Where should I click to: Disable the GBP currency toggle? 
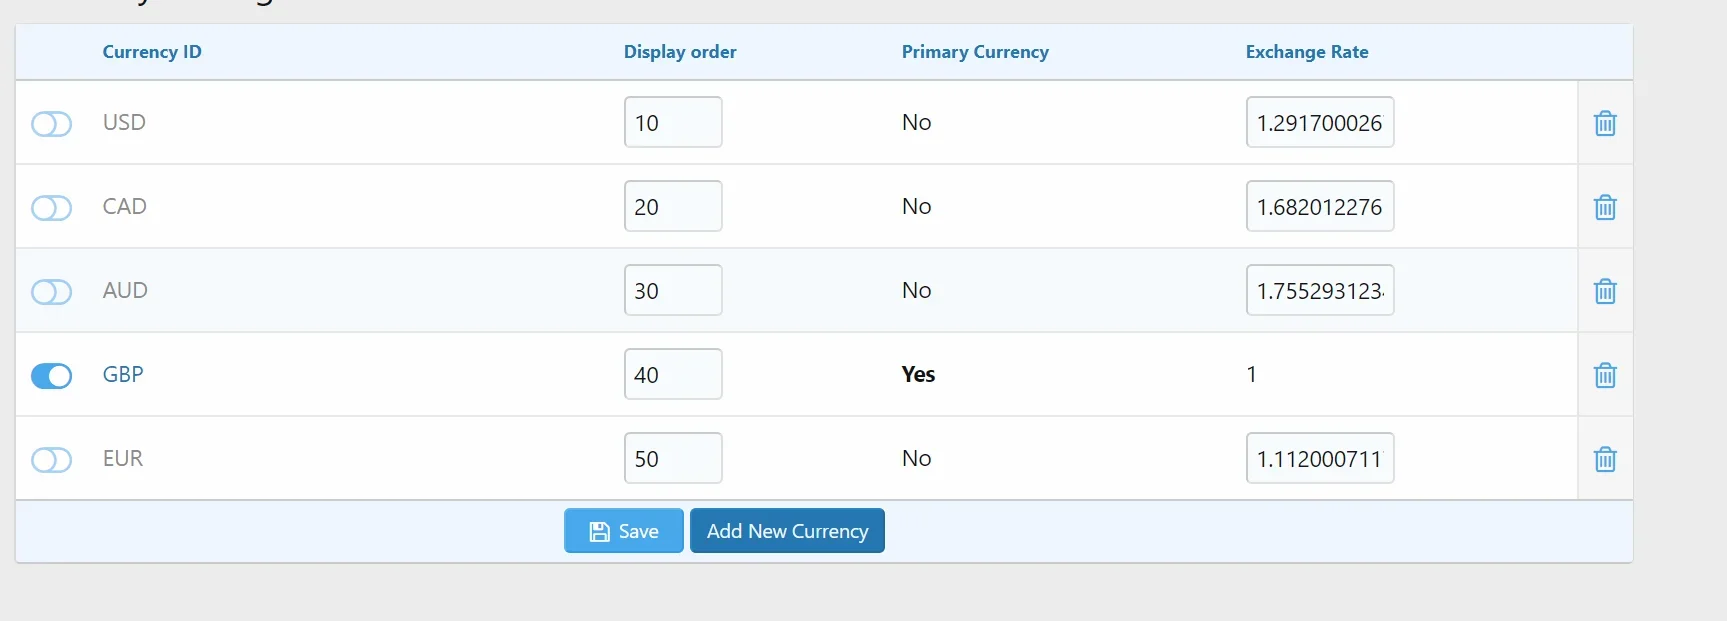point(51,376)
